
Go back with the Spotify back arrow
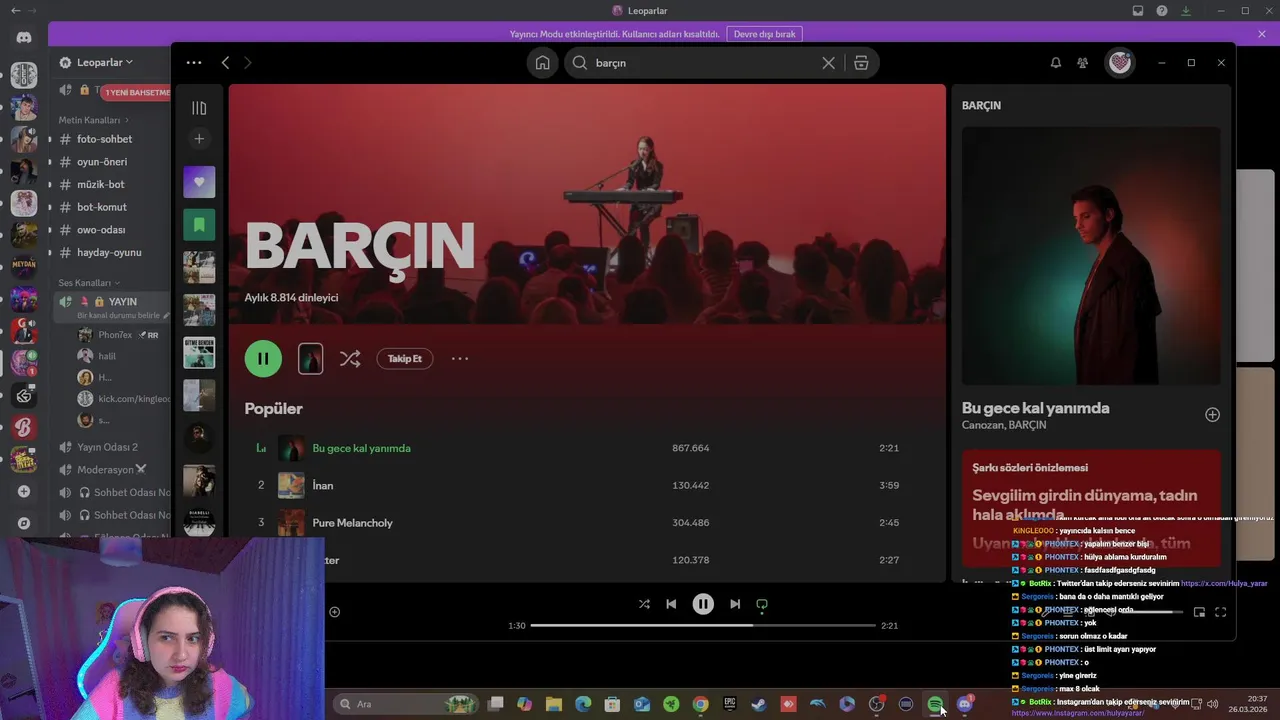pos(225,62)
